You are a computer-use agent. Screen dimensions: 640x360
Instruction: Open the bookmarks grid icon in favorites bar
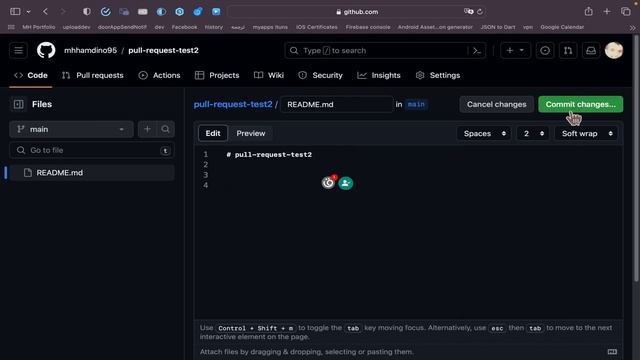pyautogui.click(x=11, y=27)
